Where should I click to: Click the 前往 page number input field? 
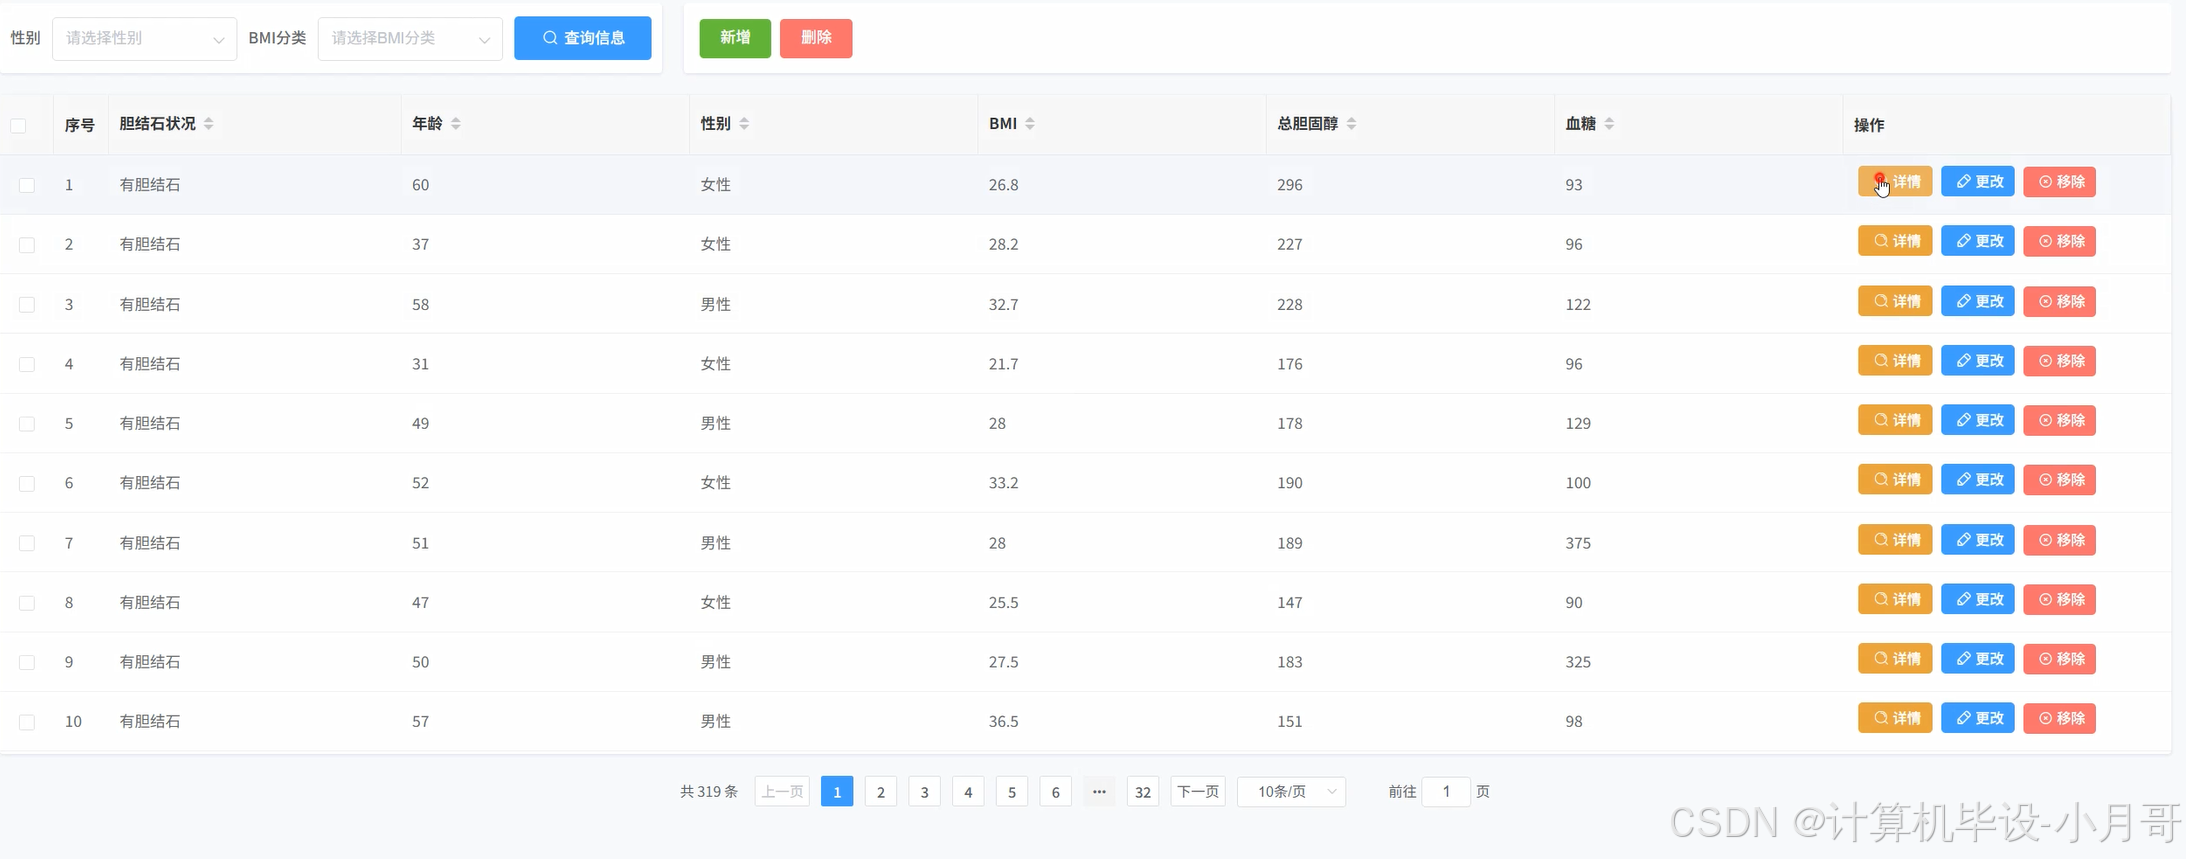point(1446,792)
